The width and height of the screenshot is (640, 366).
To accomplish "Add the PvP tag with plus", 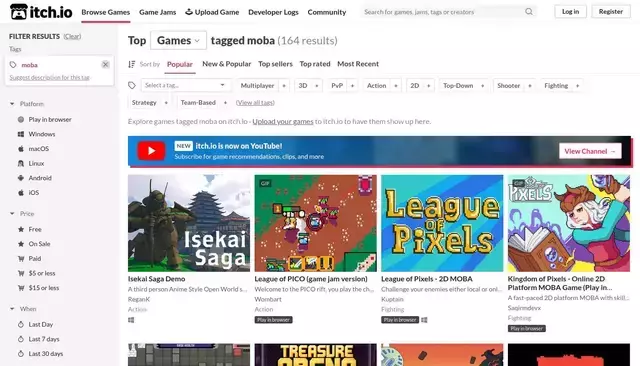I will 352,86.
